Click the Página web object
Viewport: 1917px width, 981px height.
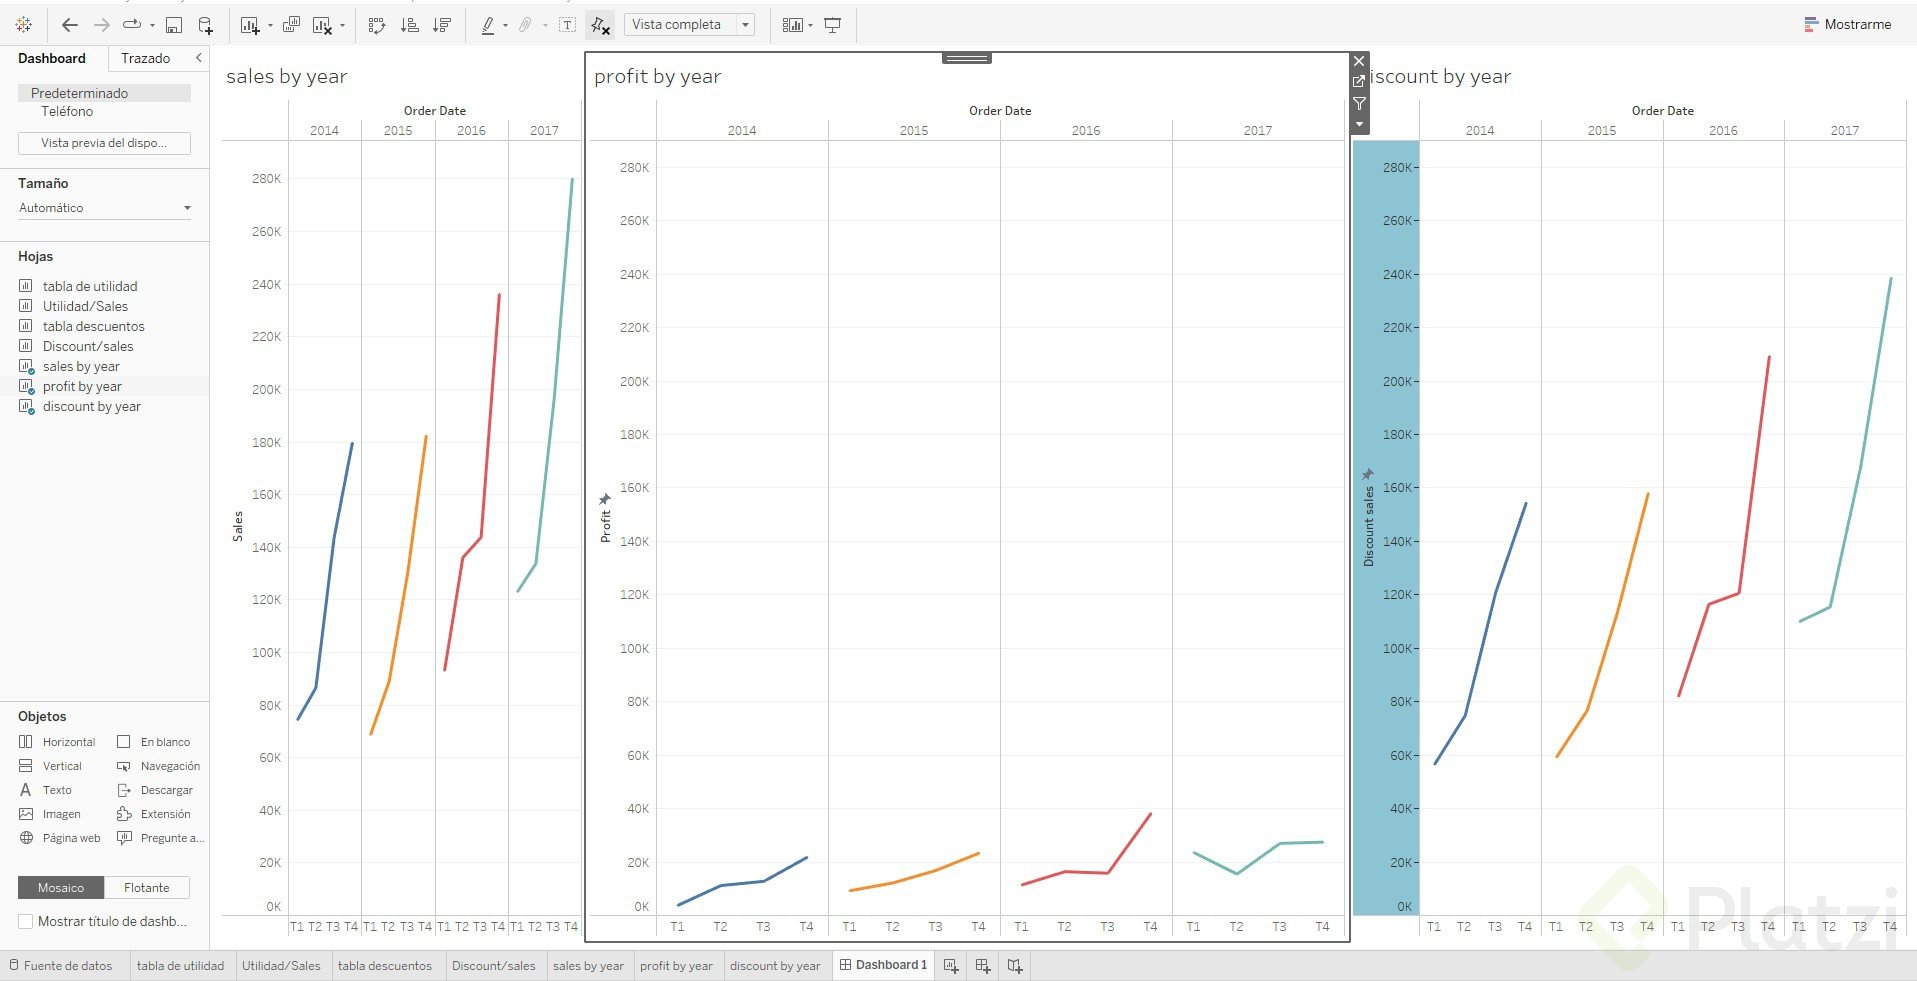[60, 838]
